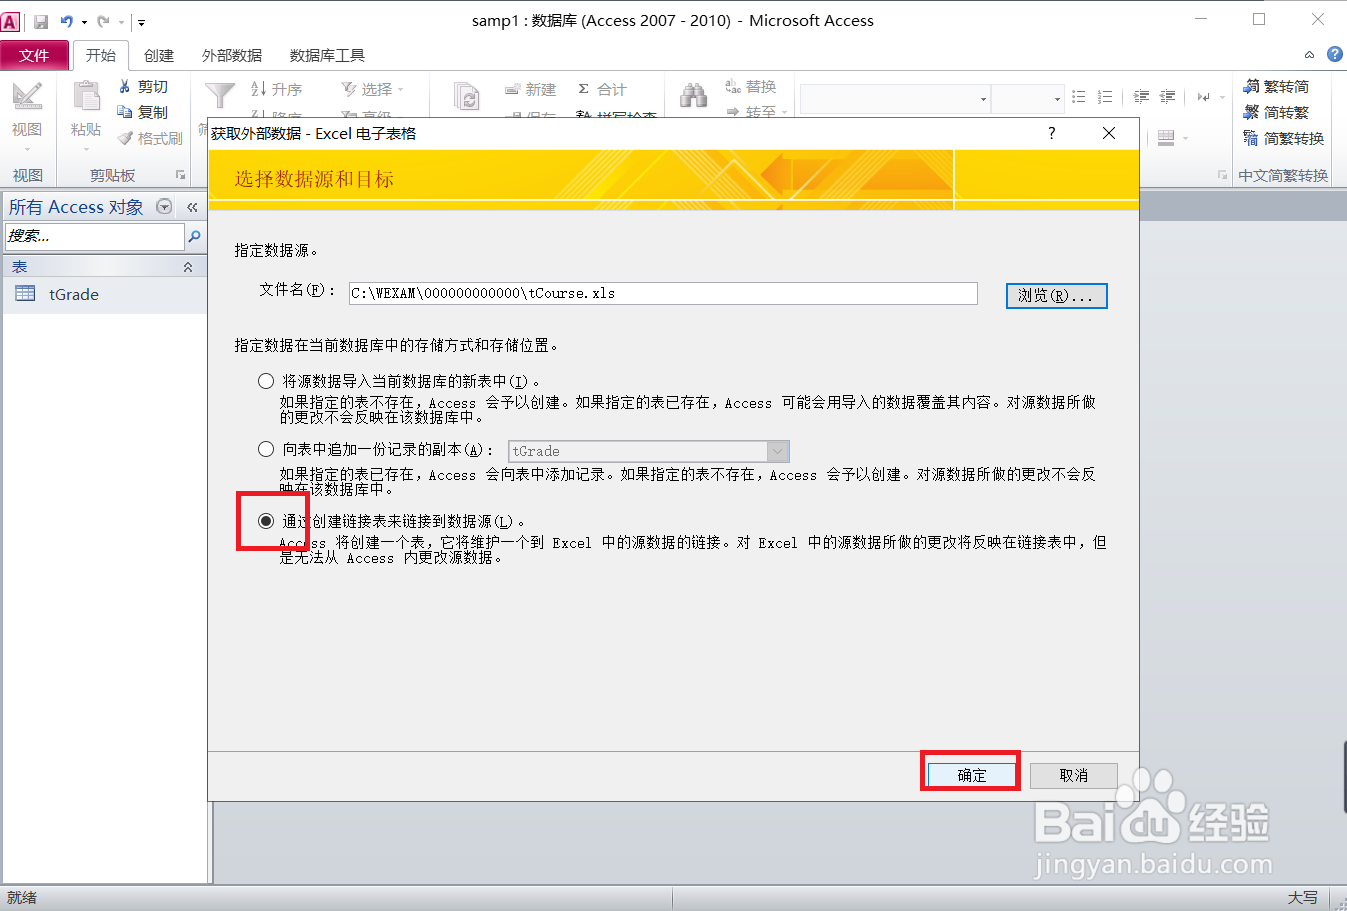This screenshot has width=1347, height=911.
Task: Open the Customize Quick Access Toolbar arrow
Action: 141,22
